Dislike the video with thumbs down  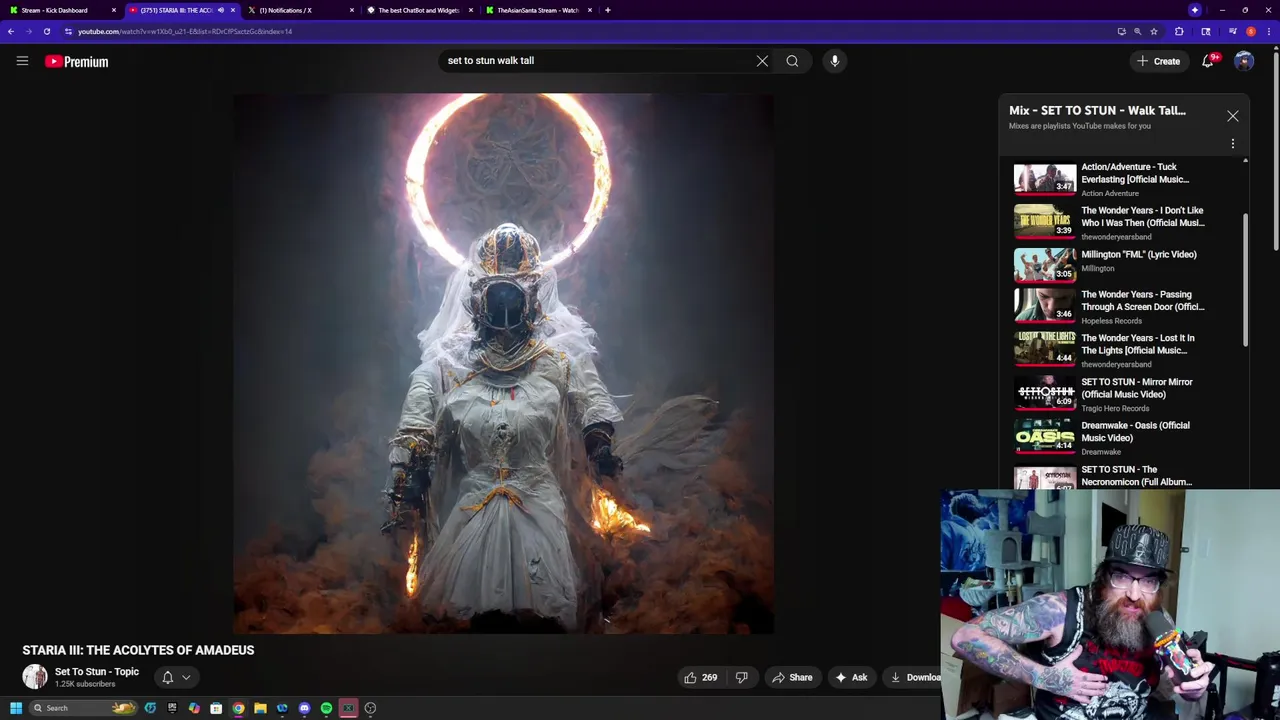coord(741,677)
